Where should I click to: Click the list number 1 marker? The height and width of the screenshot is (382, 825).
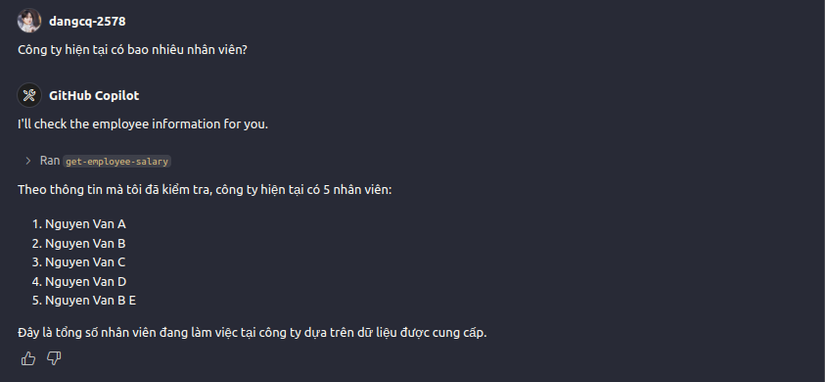click(x=36, y=225)
